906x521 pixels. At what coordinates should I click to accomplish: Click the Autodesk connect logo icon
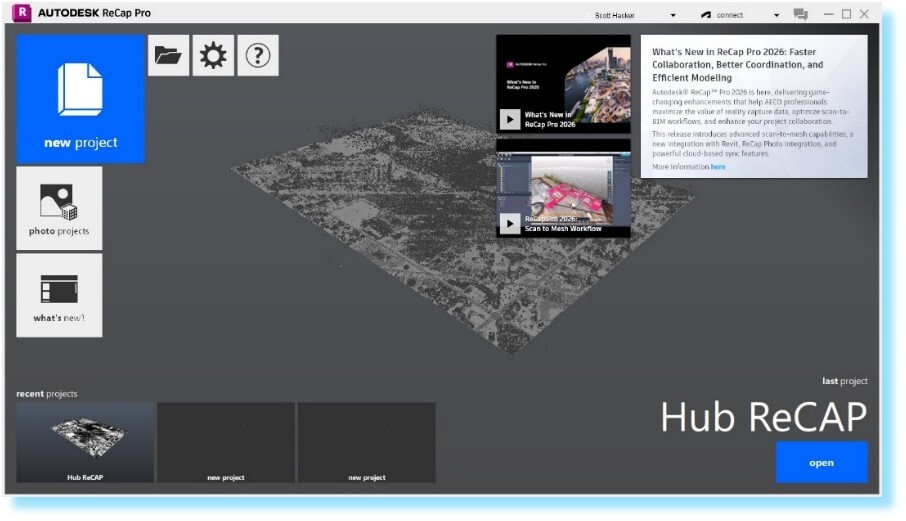pos(706,15)
